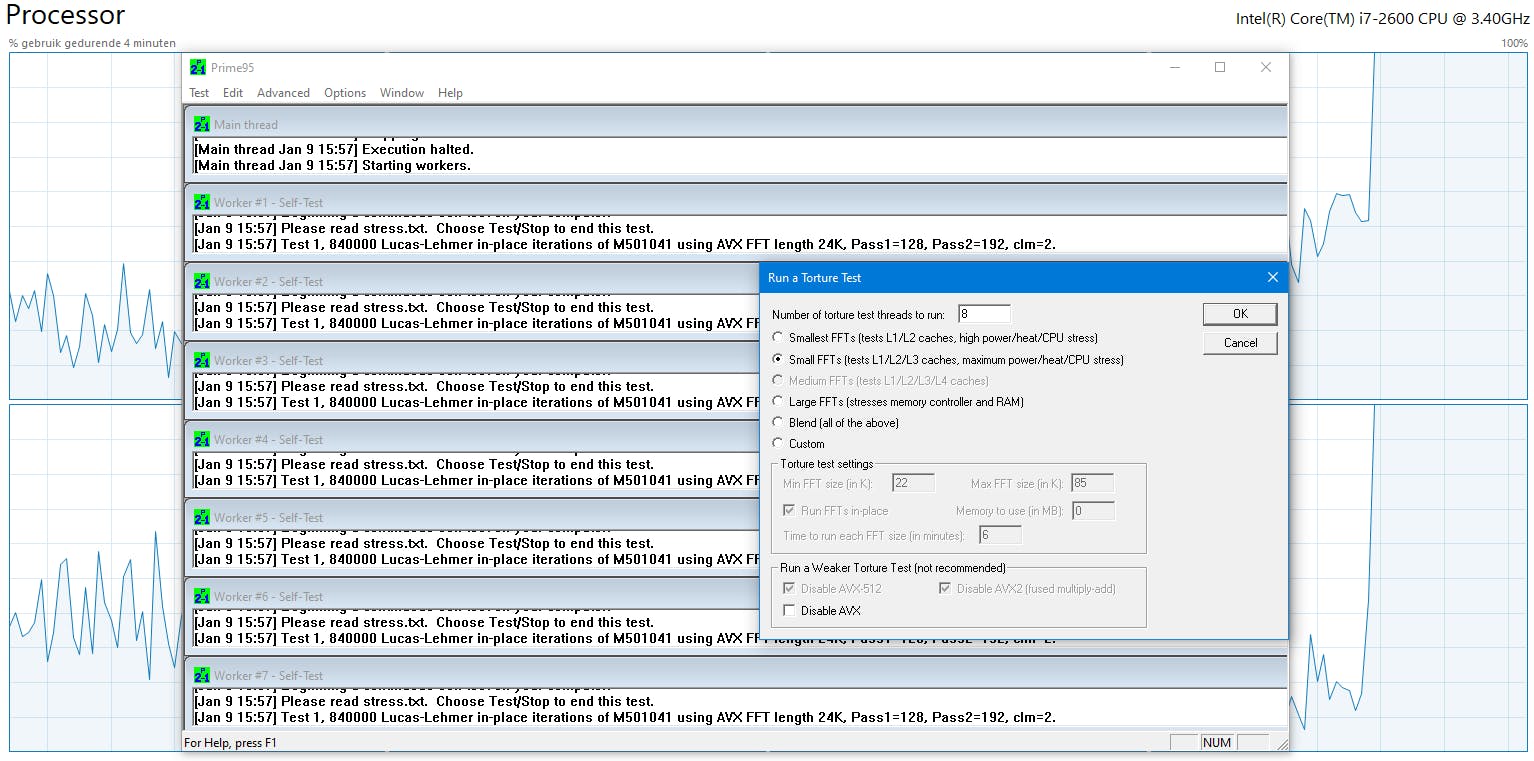Click the Prime95 app icon in title bar

pos(198,67)
